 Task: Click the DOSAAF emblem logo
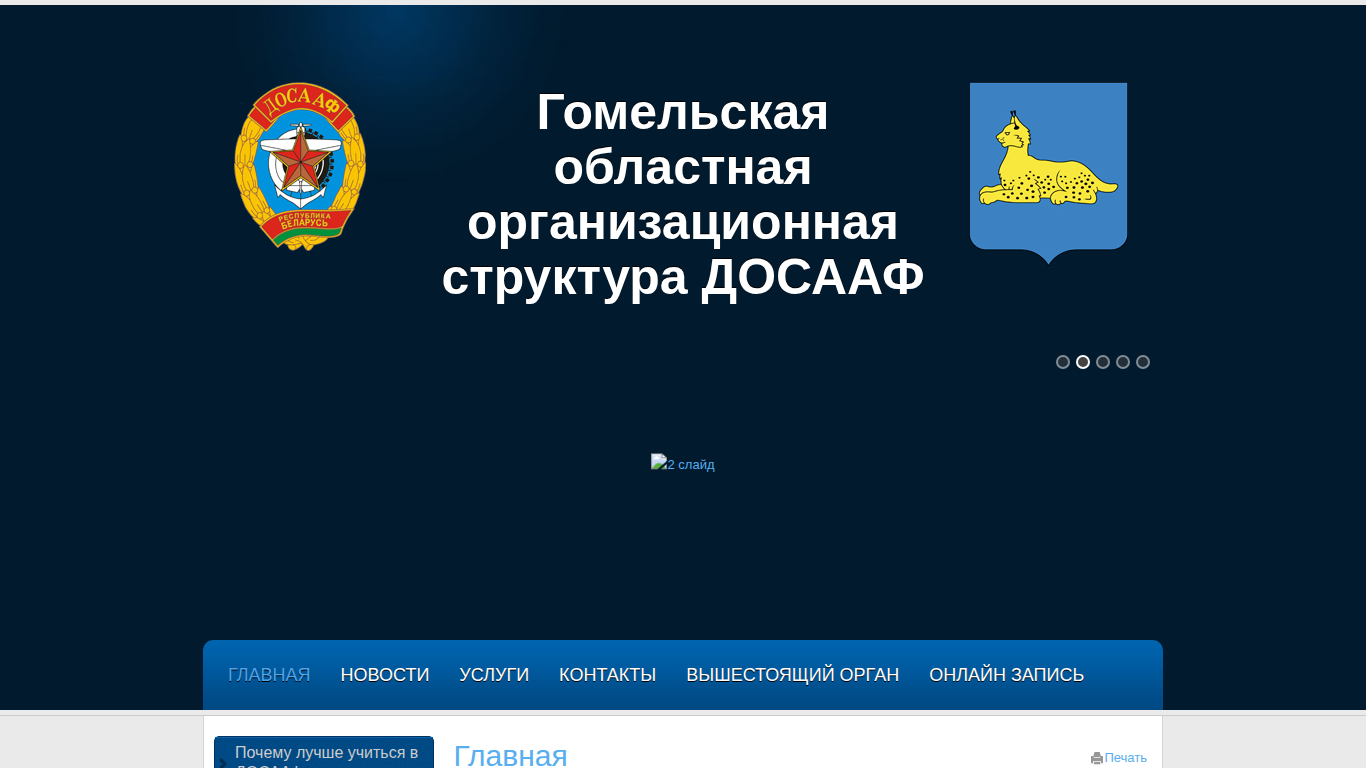tap(300, 166)
